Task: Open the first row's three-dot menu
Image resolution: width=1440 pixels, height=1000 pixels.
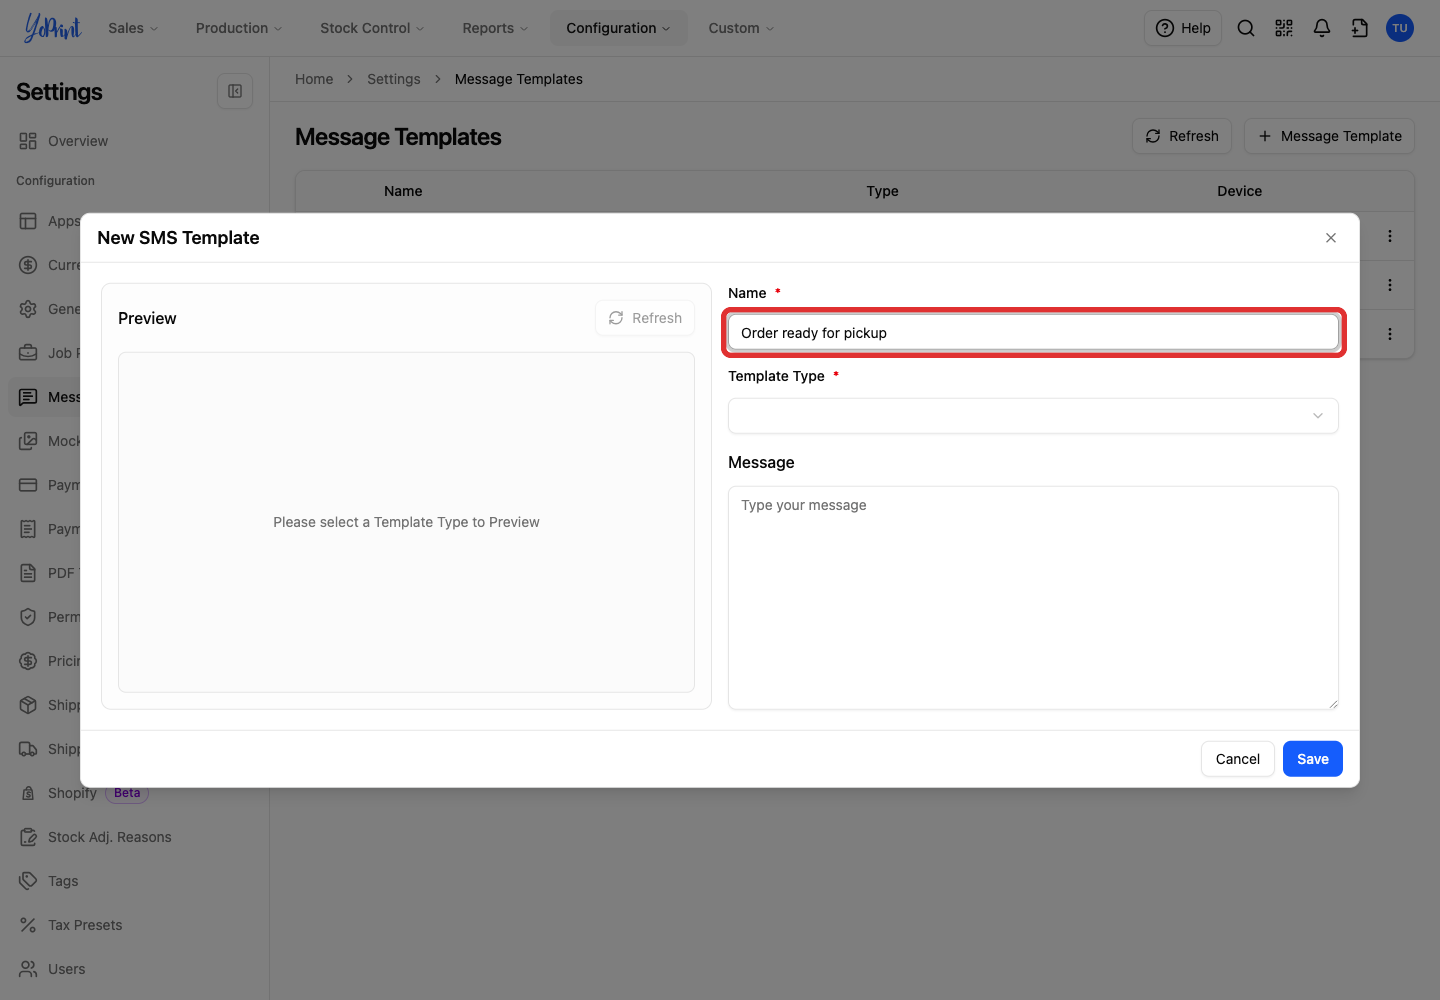Action: pyautogui.click(x=1390, y=236)
